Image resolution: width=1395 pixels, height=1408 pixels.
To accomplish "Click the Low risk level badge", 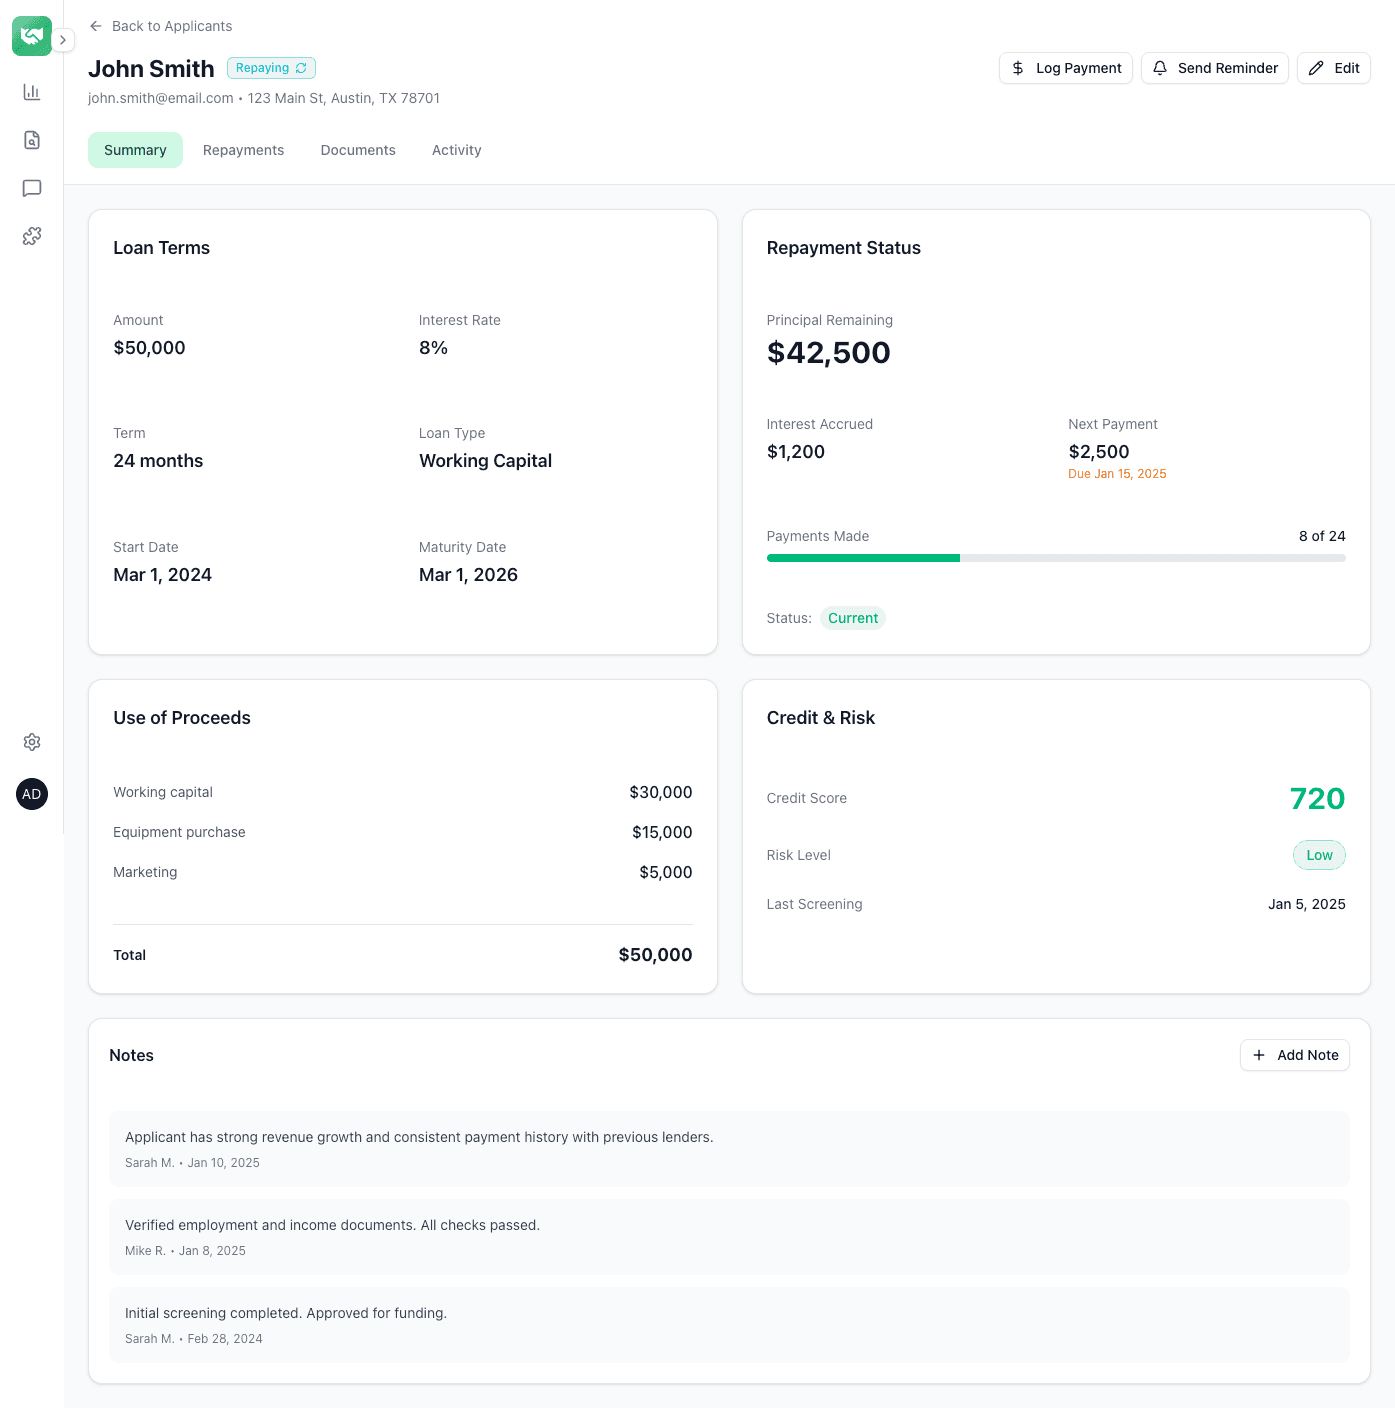I will click(x=1319, y=855).
